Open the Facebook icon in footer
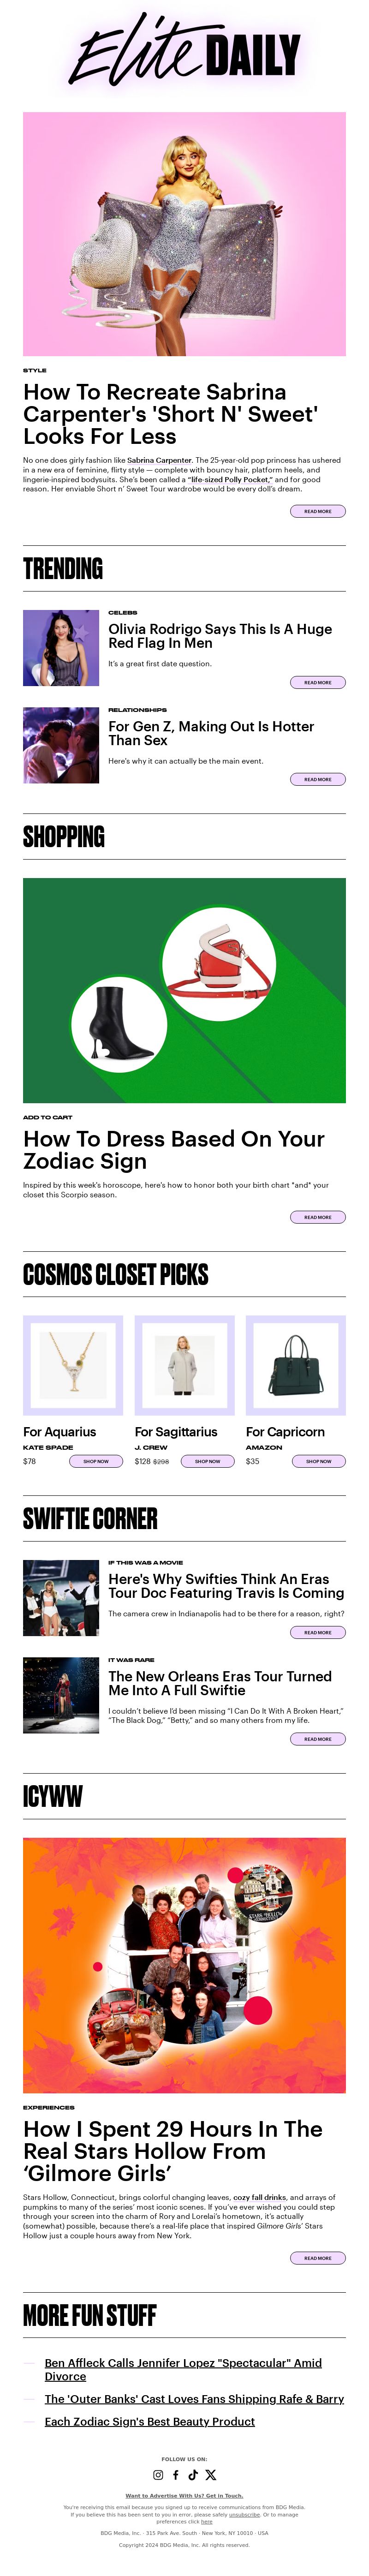 (x=176, y=2475)
